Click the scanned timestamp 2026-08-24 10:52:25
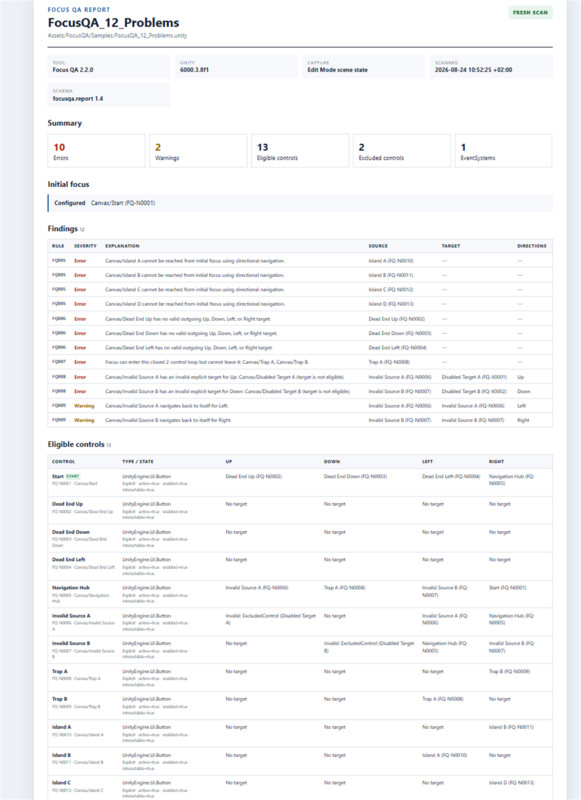This screenshot has height=800, width=581. [473, 70]
